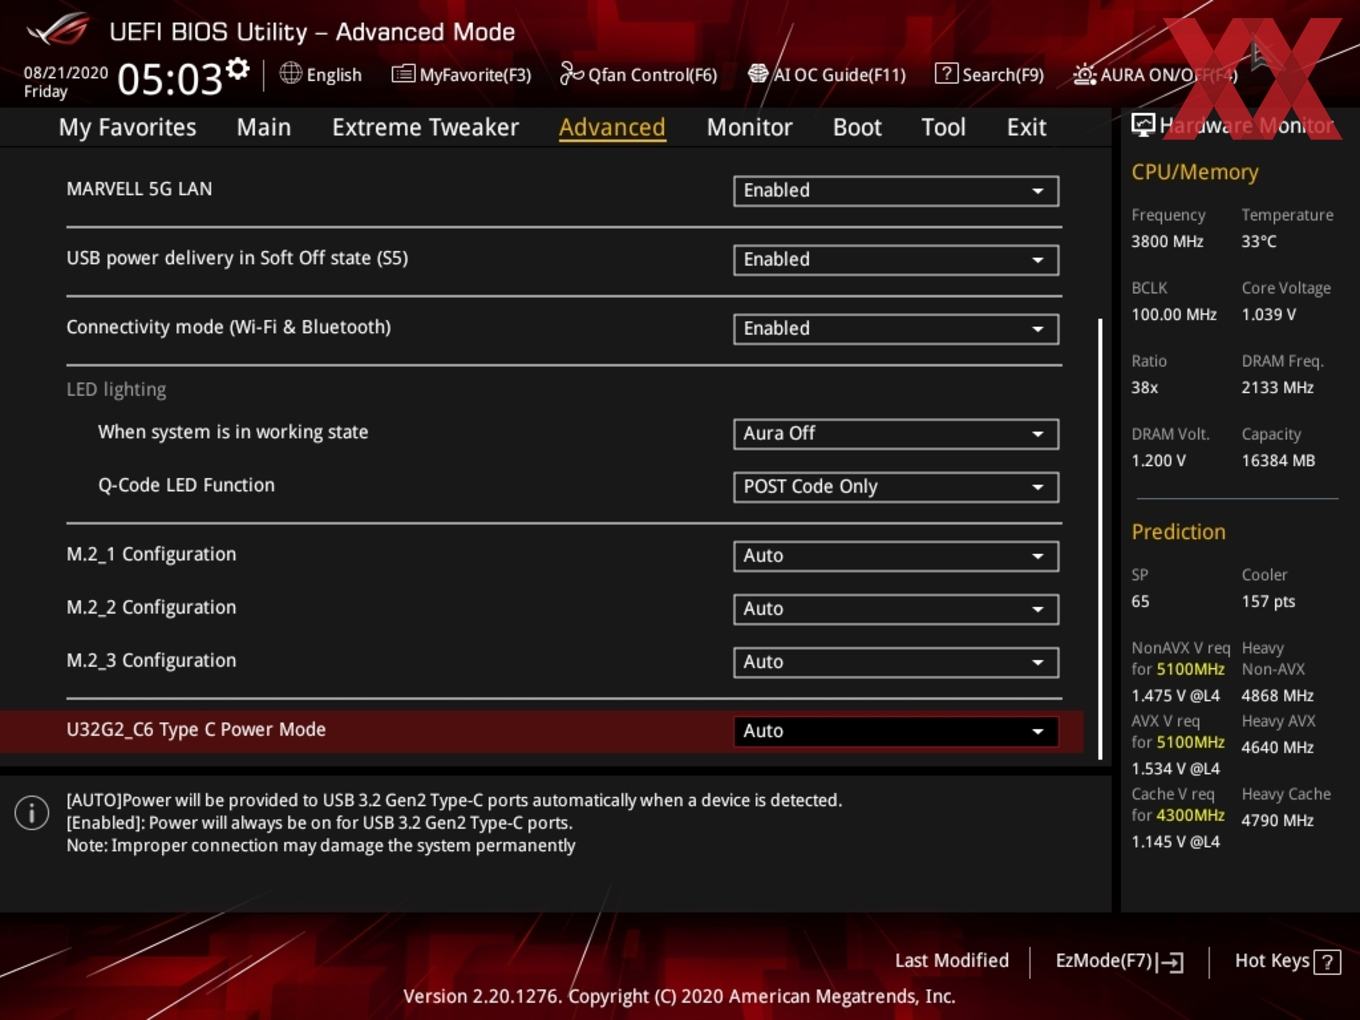Open Last Modified list

(x=952, y=960)
